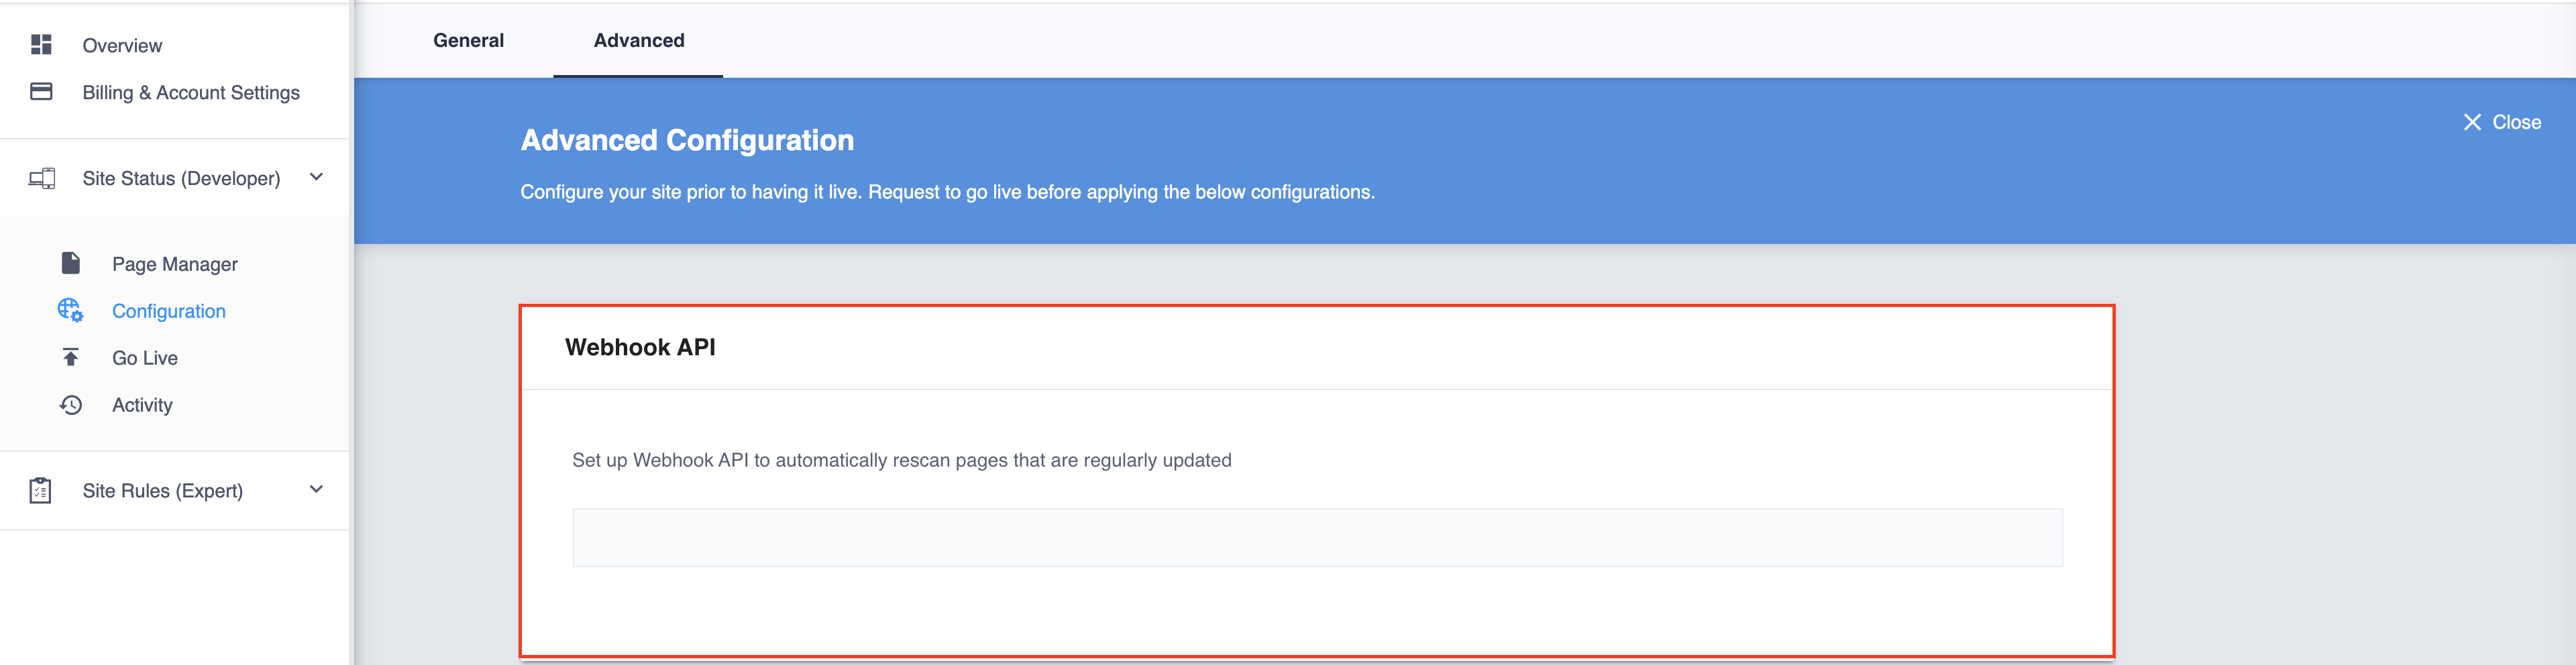This screenshot has width=2576, height=665.
Task: Click the Activity history clock icon
Action: pos(70,404)
